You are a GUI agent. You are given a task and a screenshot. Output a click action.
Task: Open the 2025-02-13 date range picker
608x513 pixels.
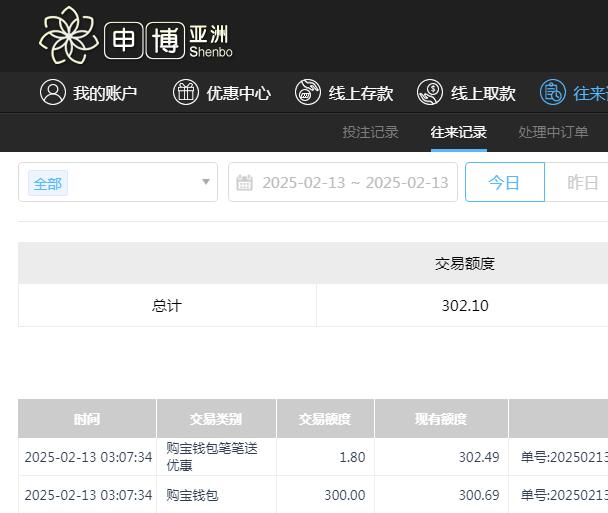click(343, 182)
